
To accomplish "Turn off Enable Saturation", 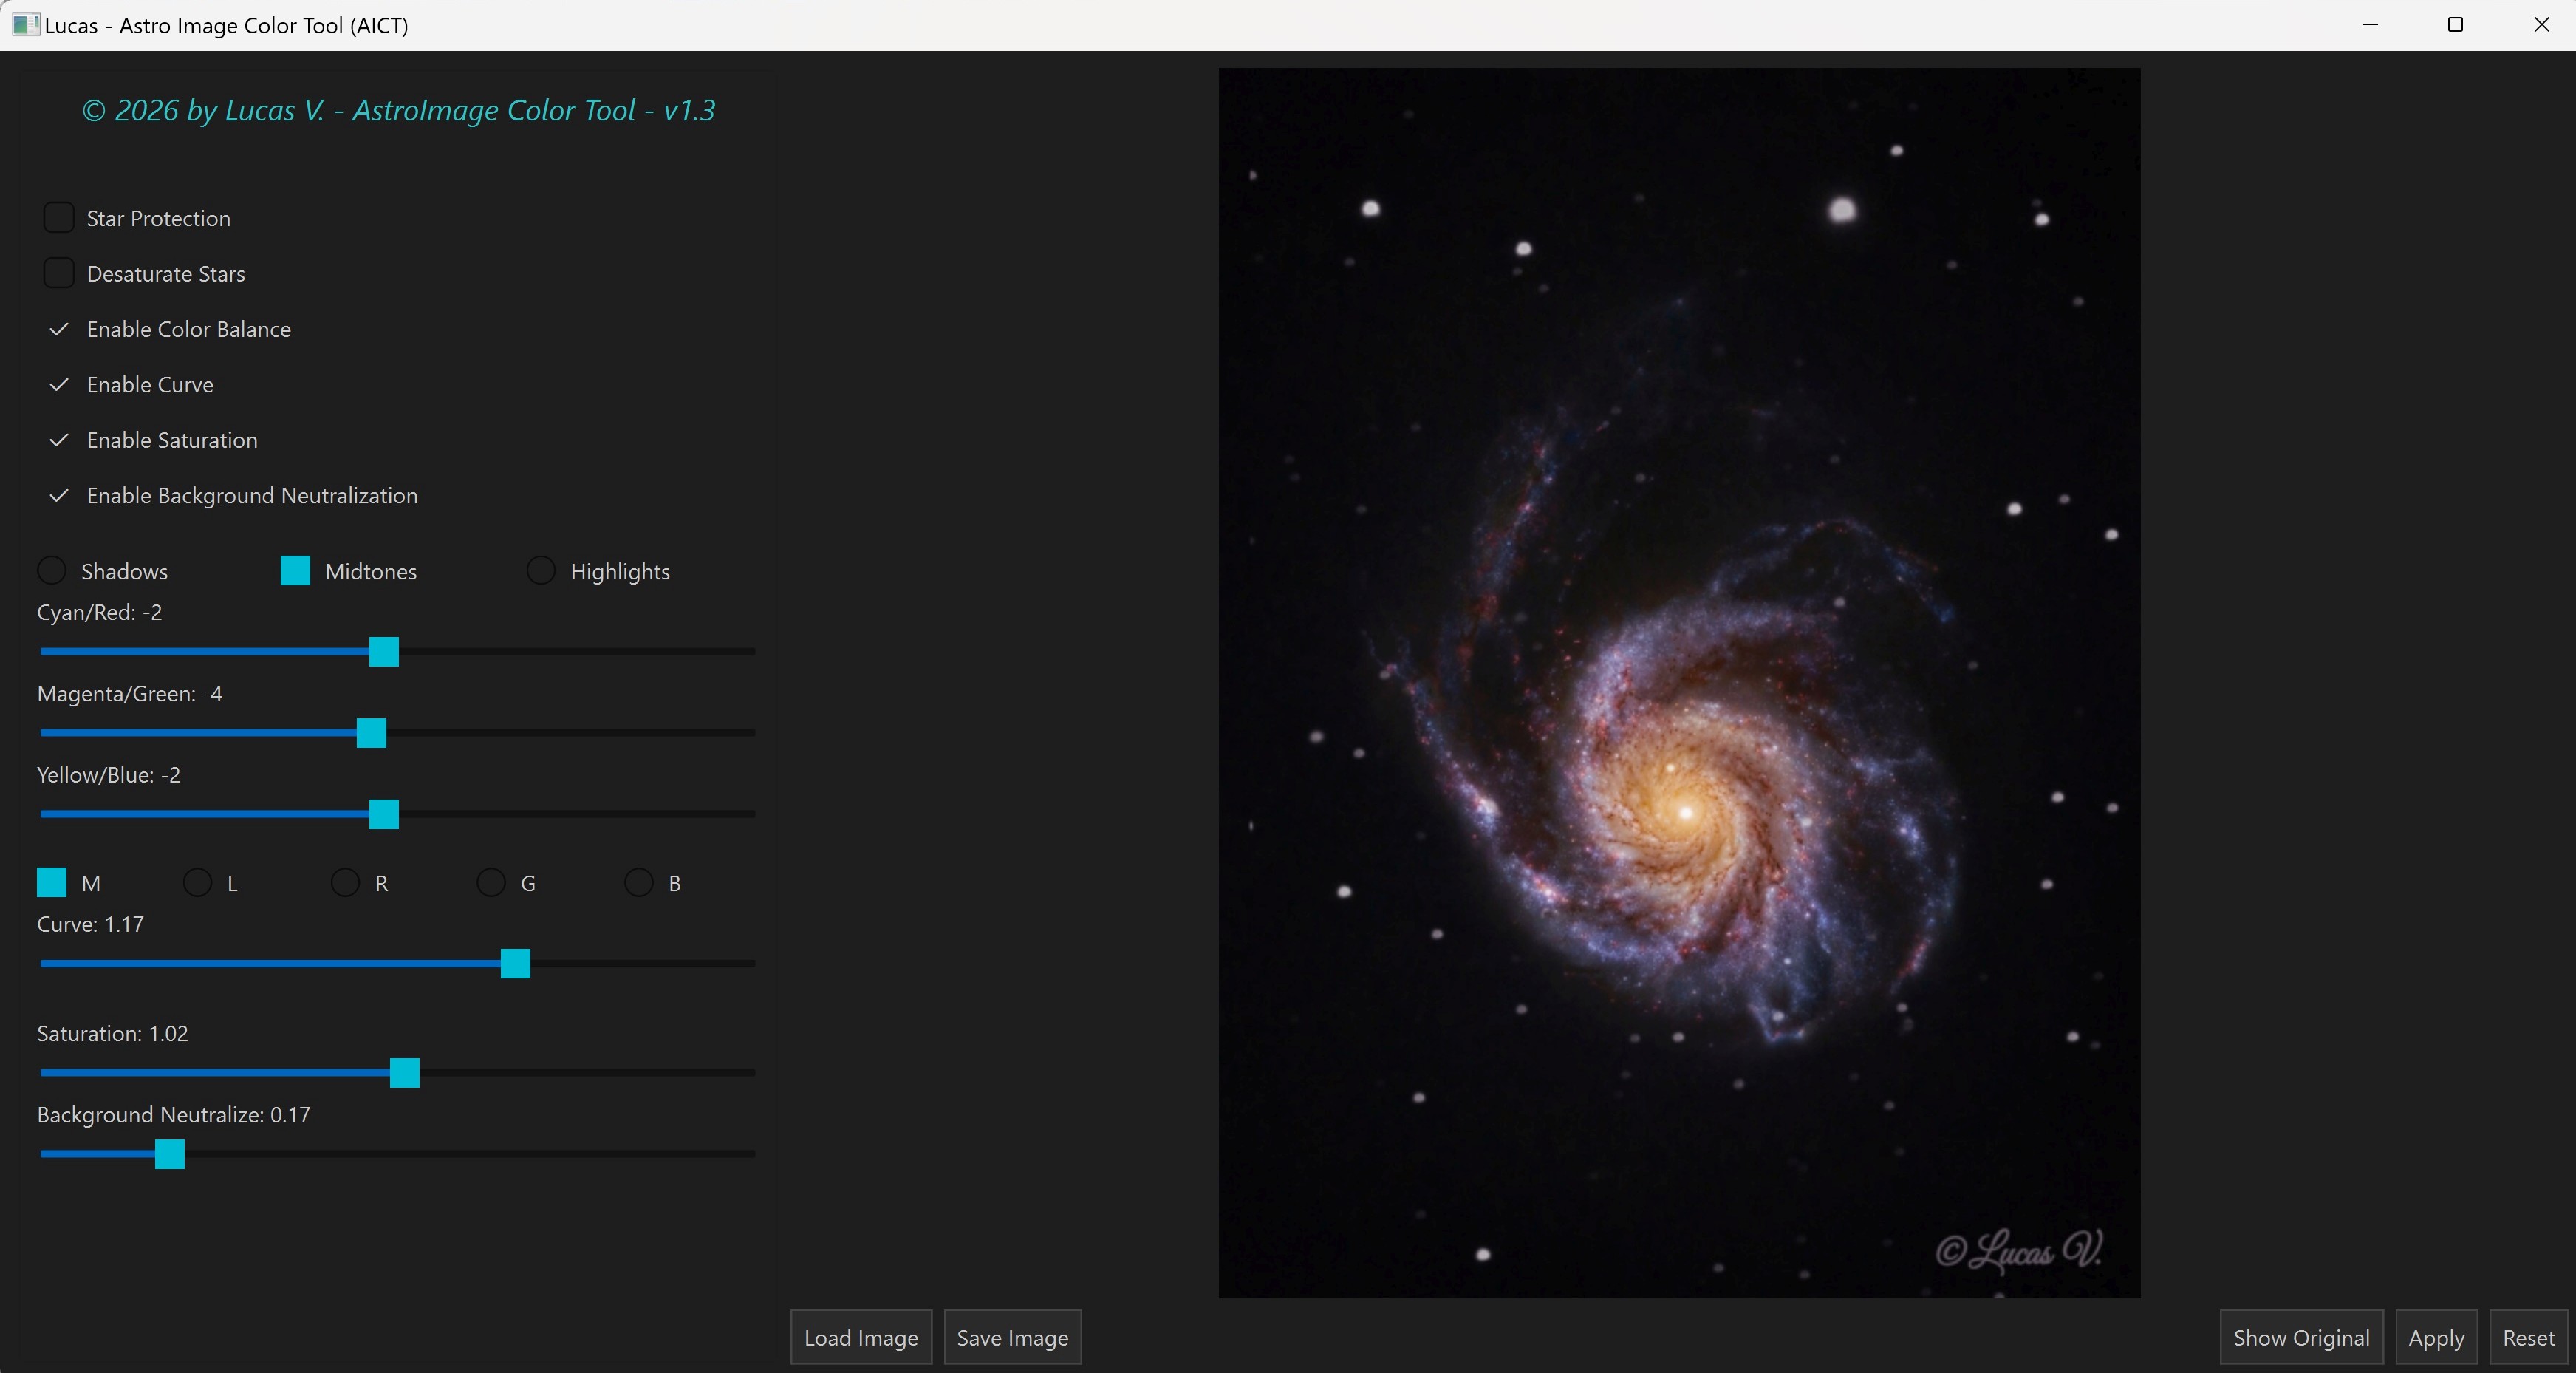I will click(x=59, y=441).
